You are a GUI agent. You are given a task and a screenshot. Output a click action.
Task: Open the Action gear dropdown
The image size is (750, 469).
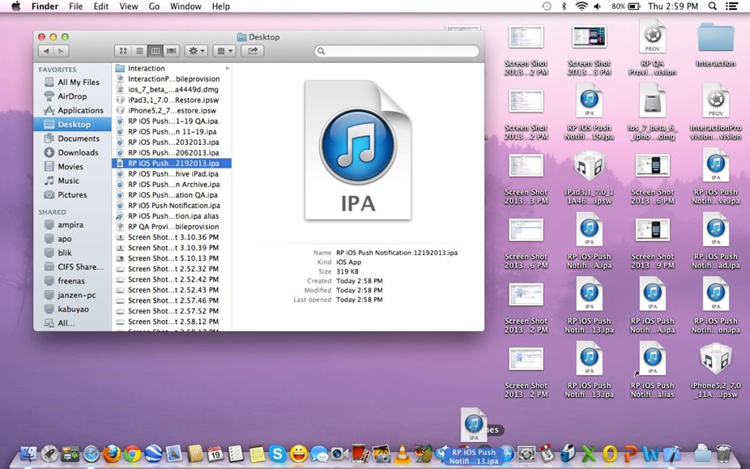pyautogui.click(x=196, y=50)
